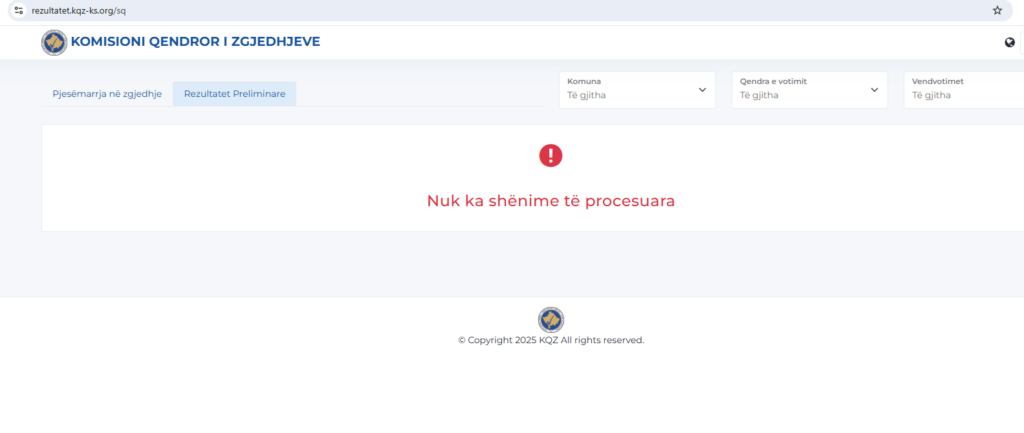
Task: Click the 'Të gjitha' value under Qendra e votimit
Action: [760, 96]
